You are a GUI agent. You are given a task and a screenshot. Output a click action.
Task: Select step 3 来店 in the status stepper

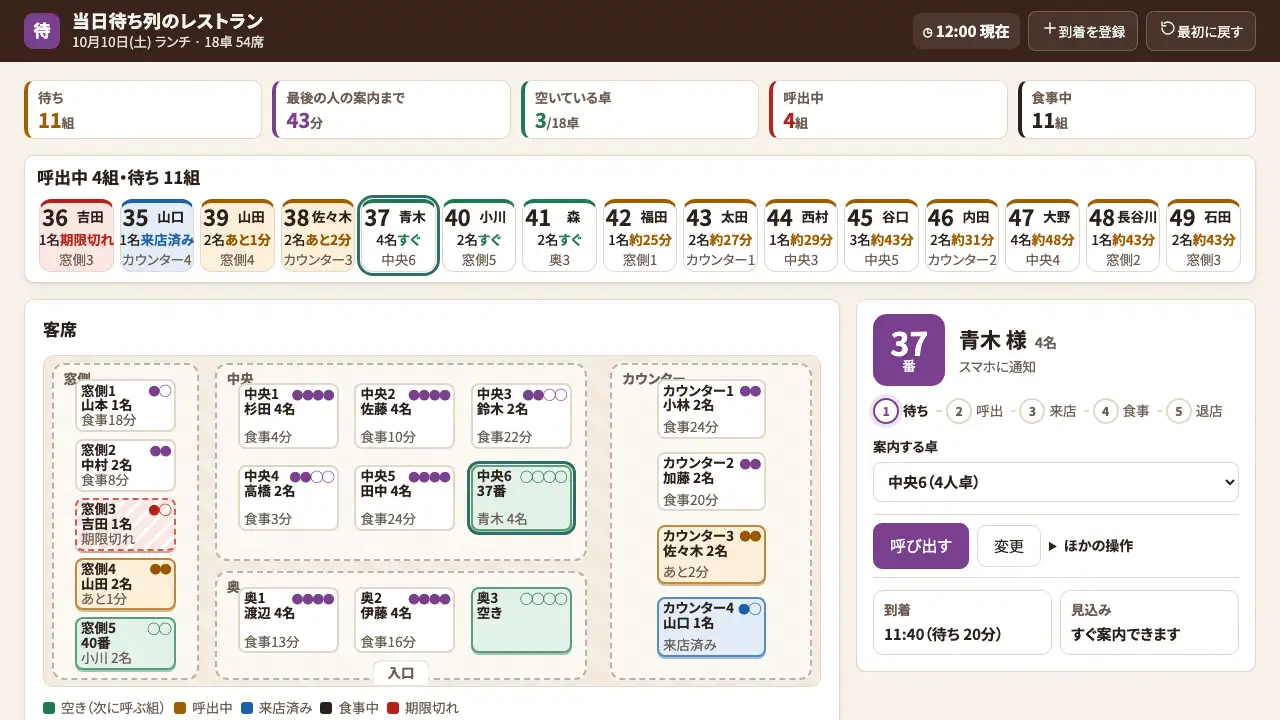point(1048,411)
